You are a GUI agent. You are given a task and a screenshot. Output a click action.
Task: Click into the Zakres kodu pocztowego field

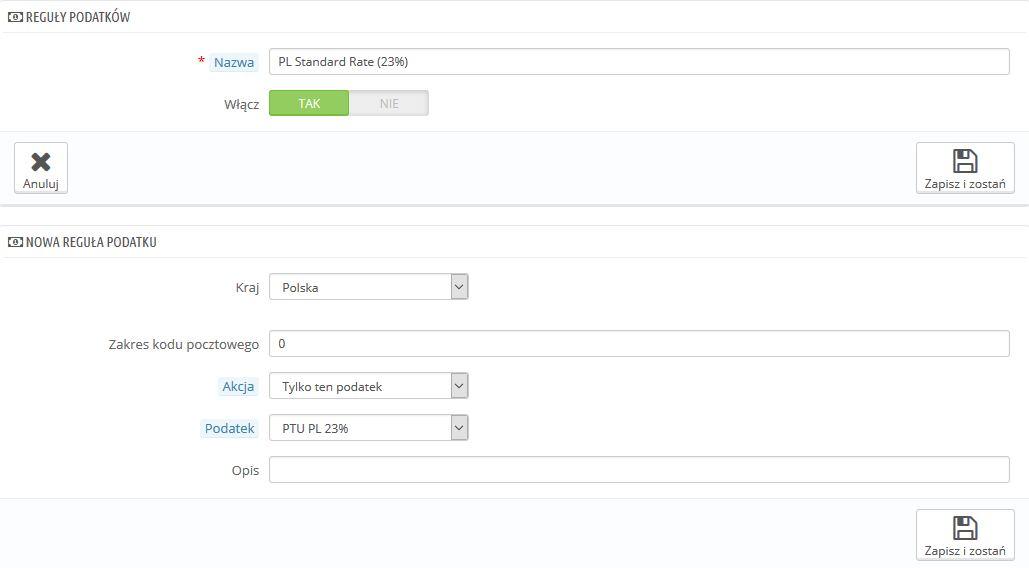[639, 344]
